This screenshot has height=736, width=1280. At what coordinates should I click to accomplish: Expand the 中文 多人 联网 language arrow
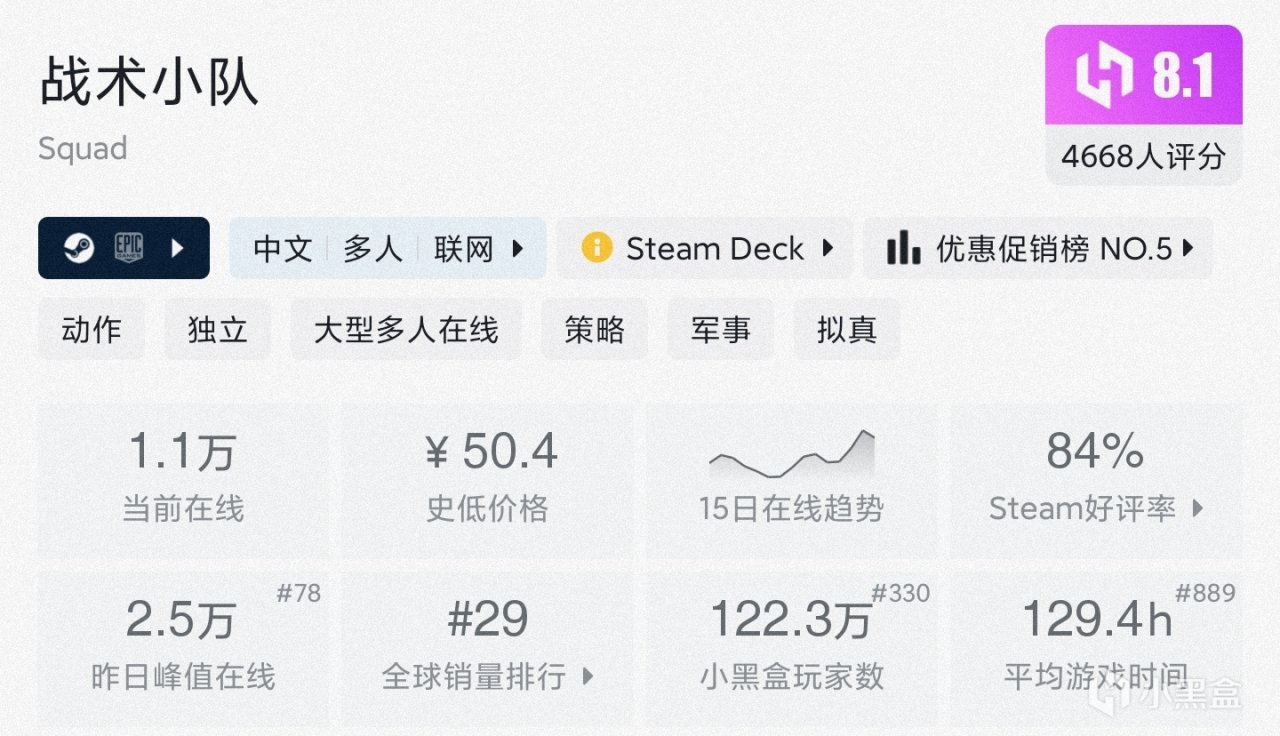(518, 248)
